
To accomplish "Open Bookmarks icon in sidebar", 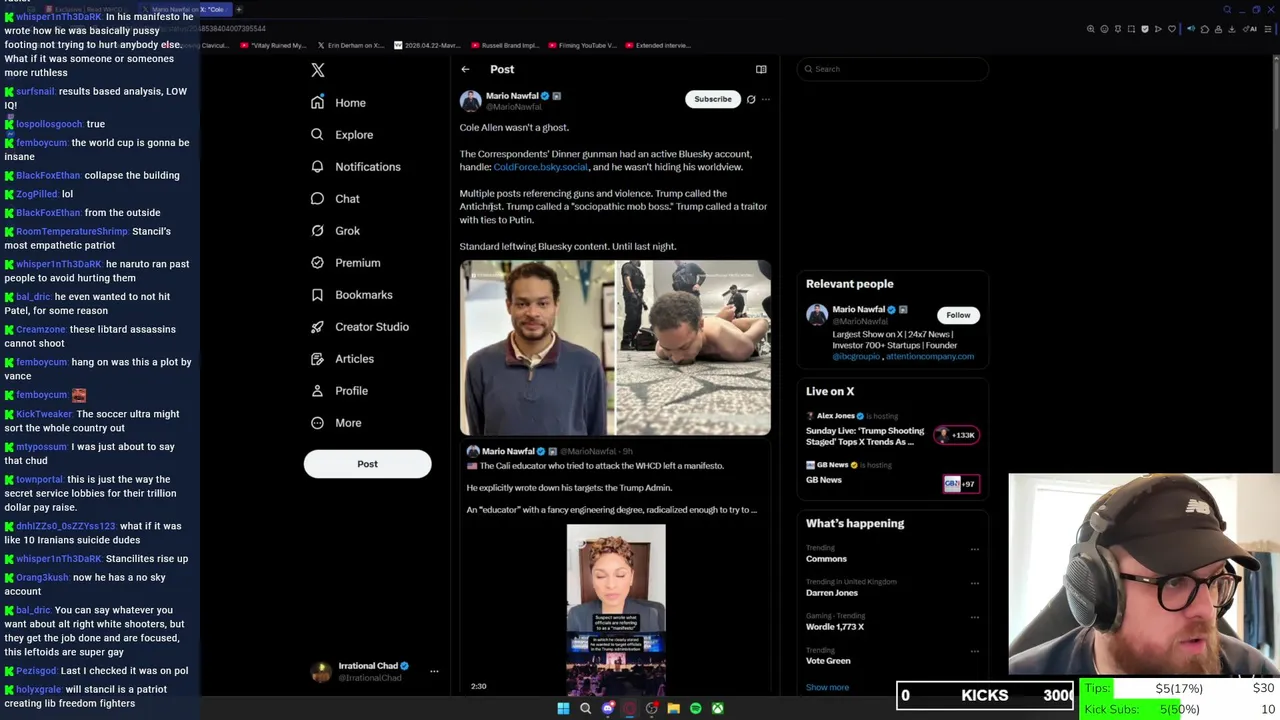I will pos(317,295).
